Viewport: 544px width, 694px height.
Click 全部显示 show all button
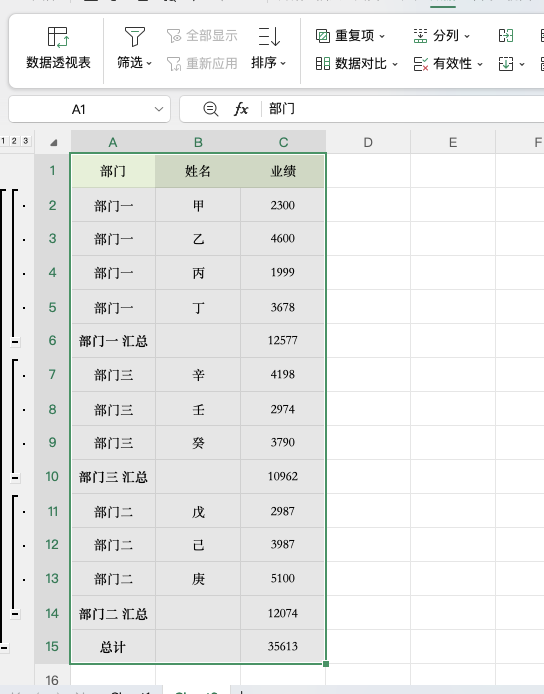pos(202,35)
